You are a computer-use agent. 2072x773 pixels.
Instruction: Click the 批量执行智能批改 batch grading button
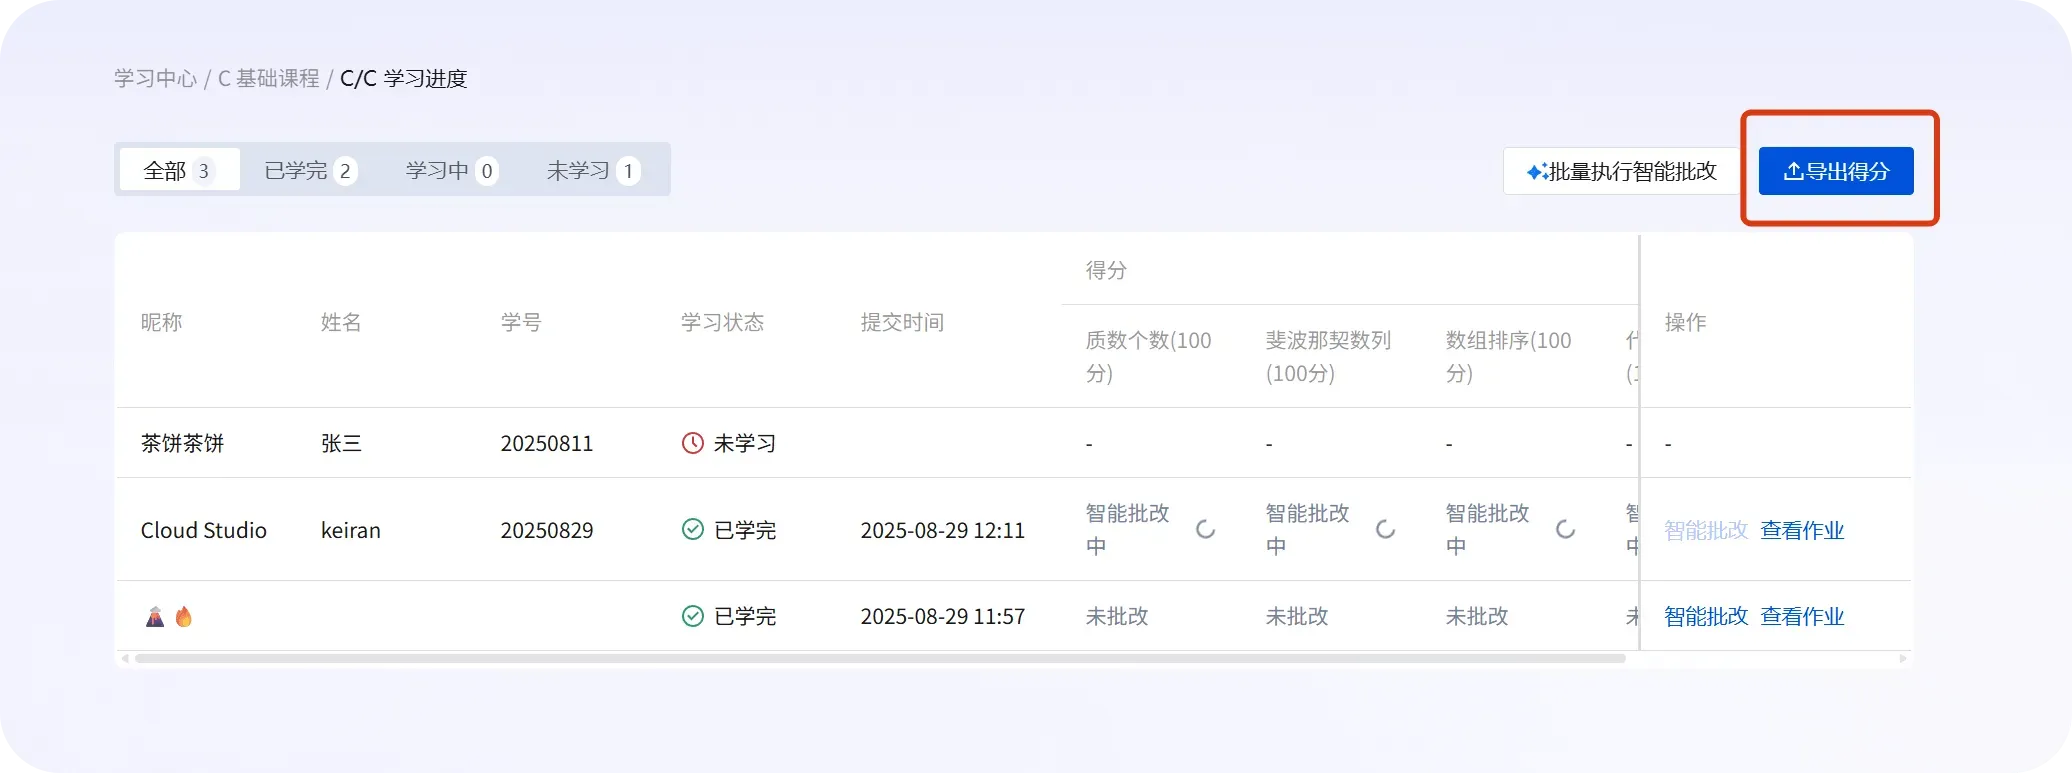pyautogui.click(x=1621, y=171)
